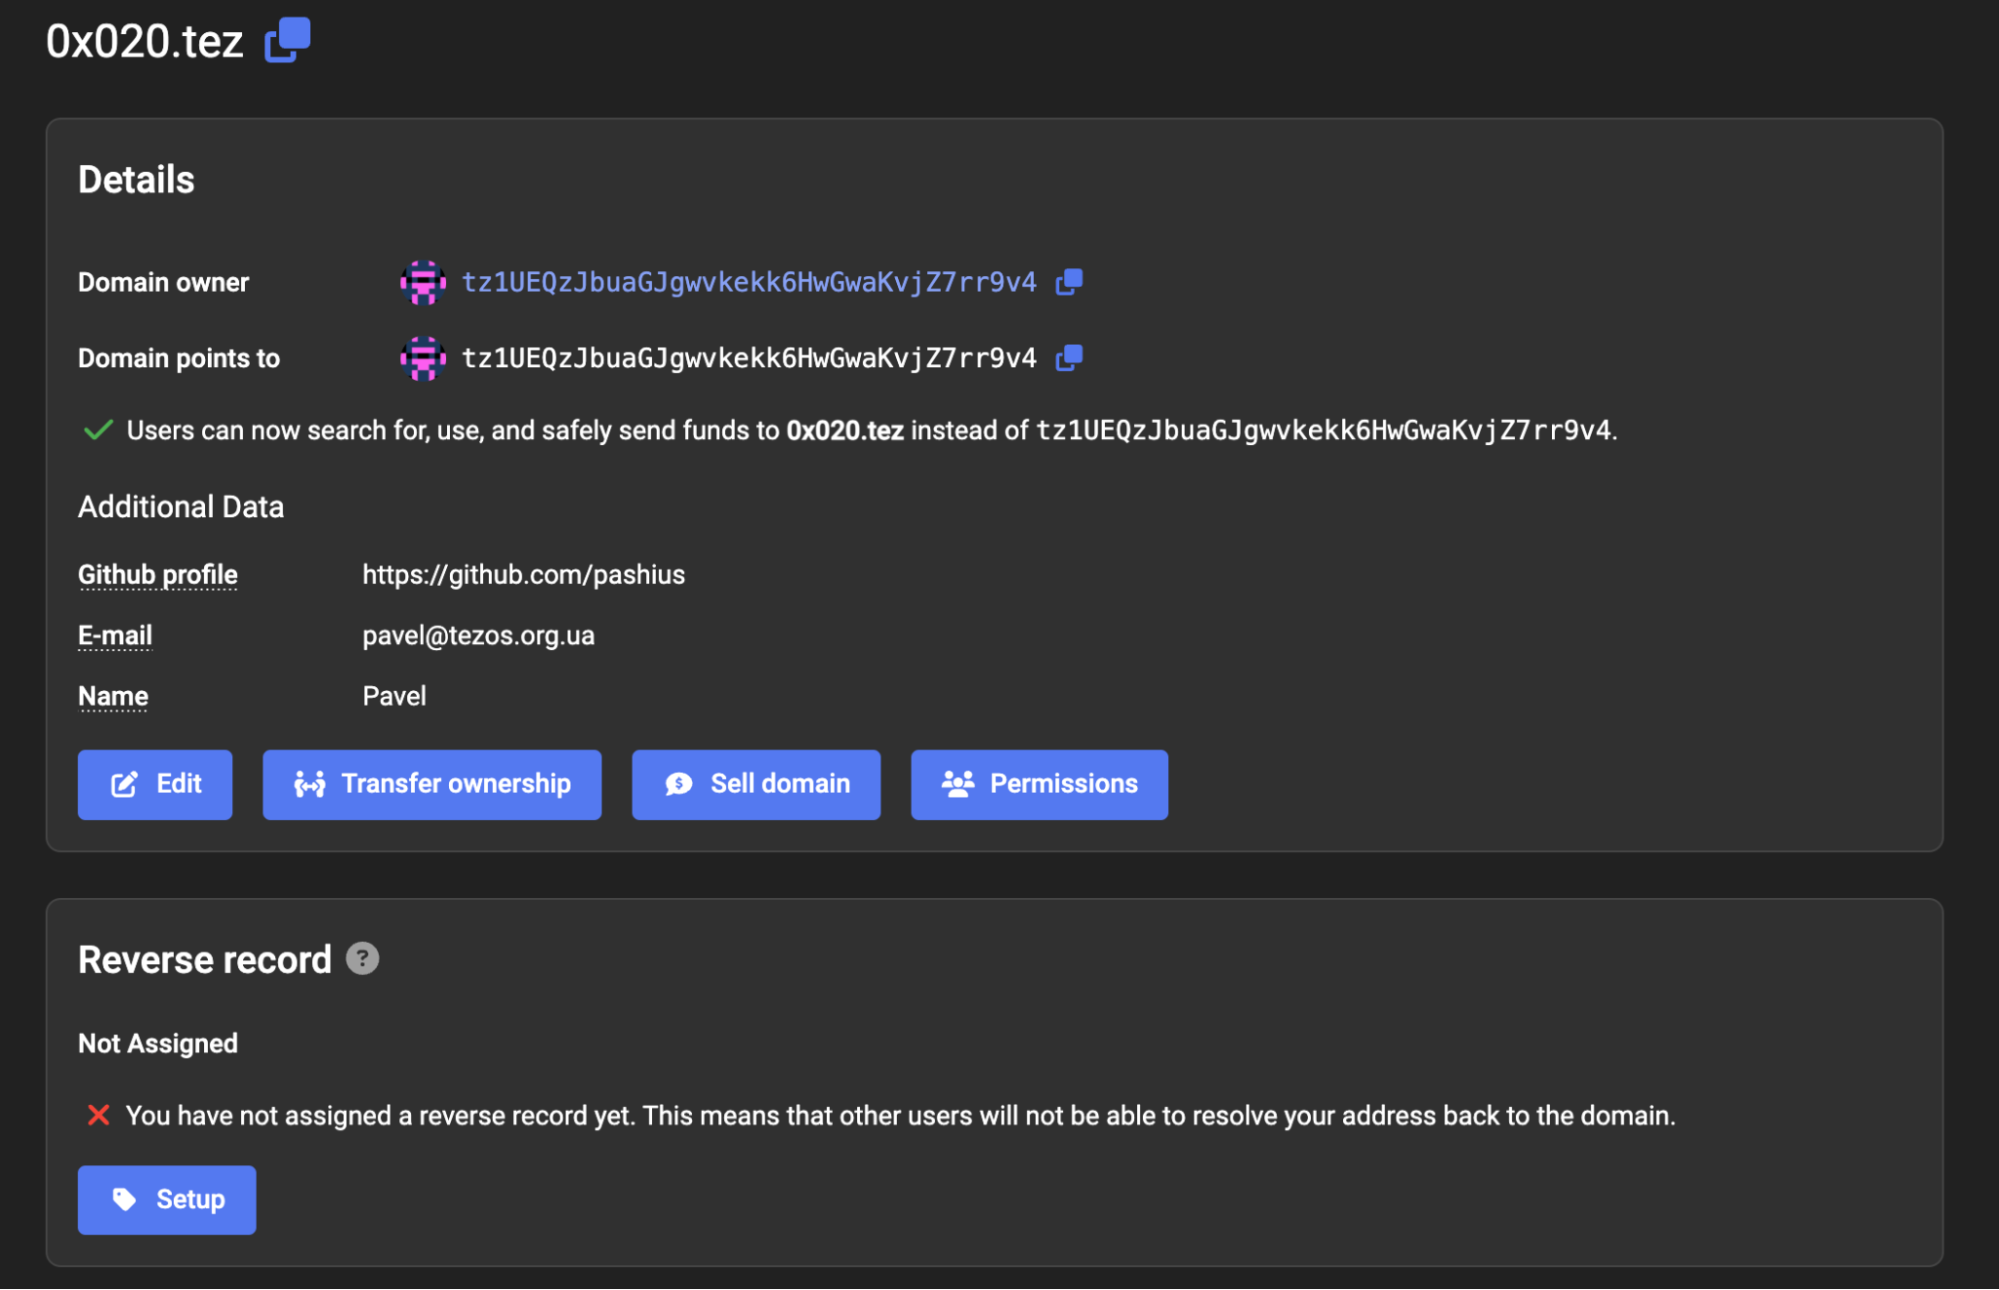
Task: Click the points-to address identicon avatar
Action: coord(423,358)
